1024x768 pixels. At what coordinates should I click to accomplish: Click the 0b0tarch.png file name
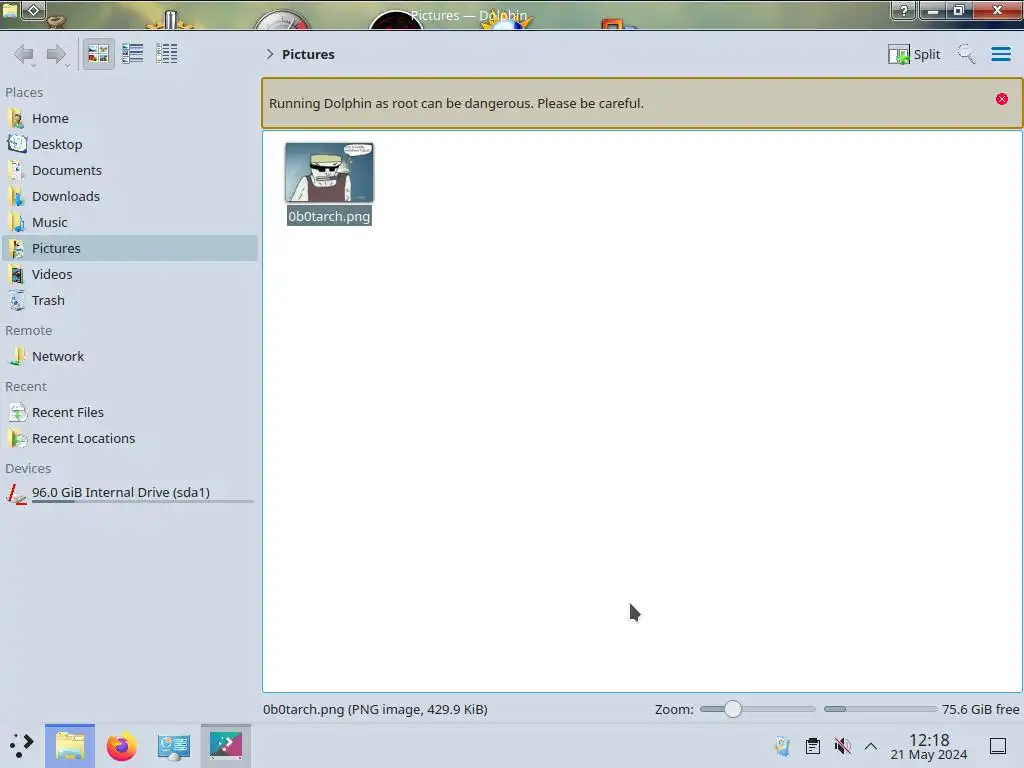[329, 216]
